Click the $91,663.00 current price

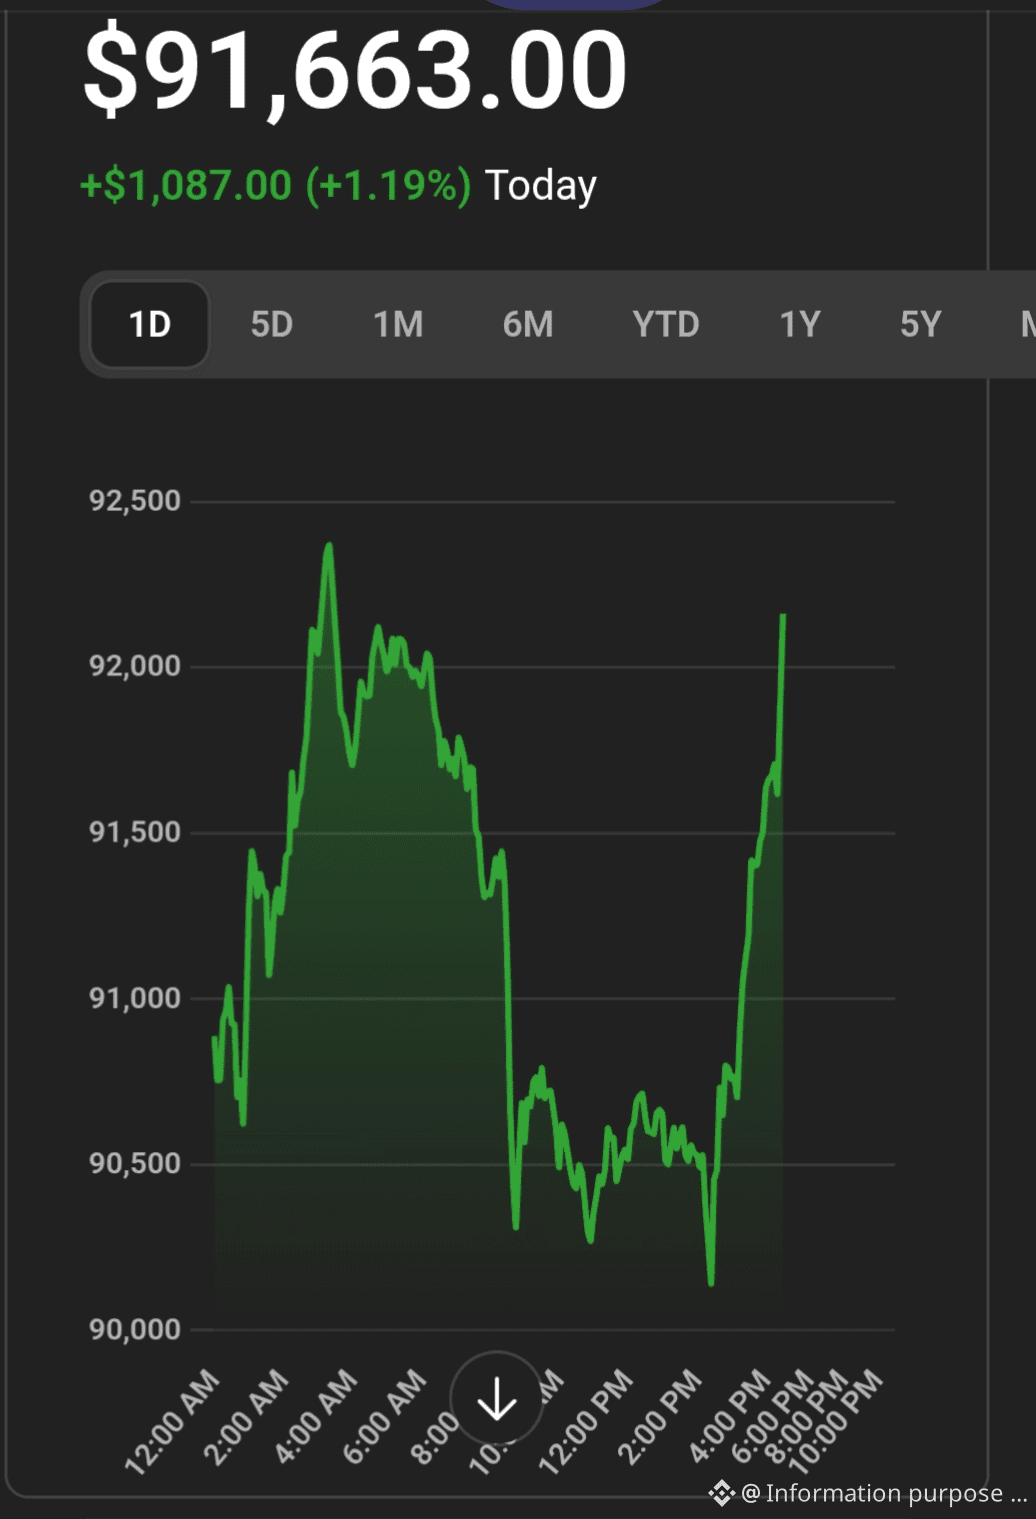tap(355, 70)
